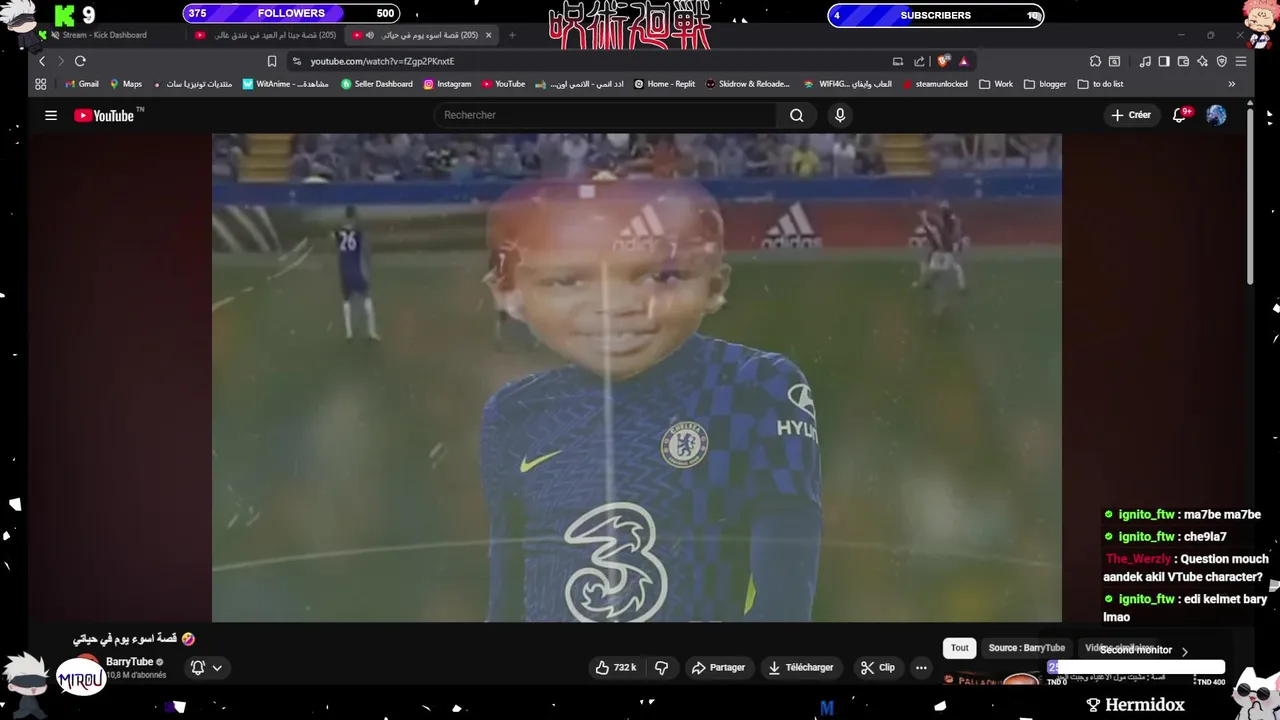The image size is (1280, 720).
Task: Click the YouTube search magnifier button
Action: pyautogui.click(x=796, y=115)
